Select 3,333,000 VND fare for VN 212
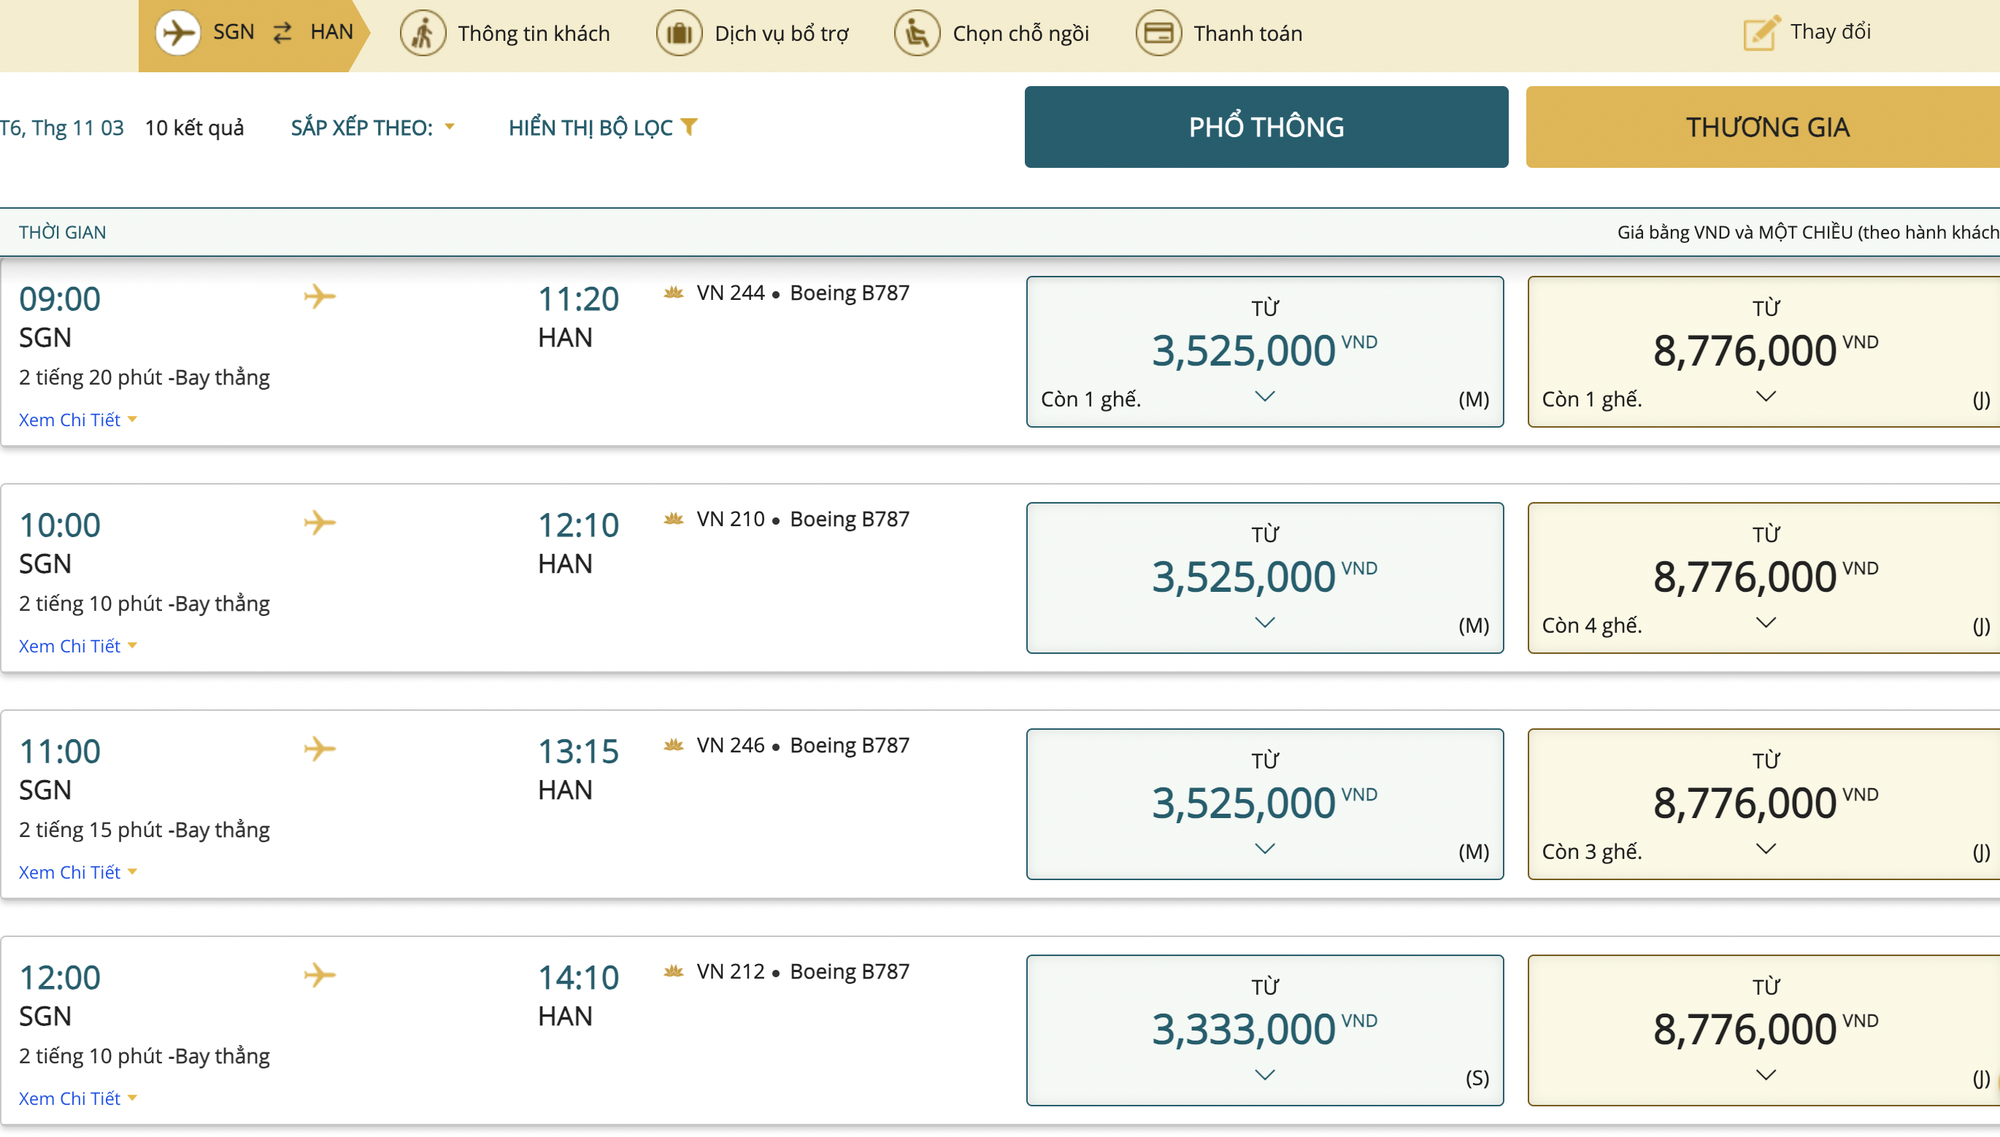 tap(1265, 1030)
